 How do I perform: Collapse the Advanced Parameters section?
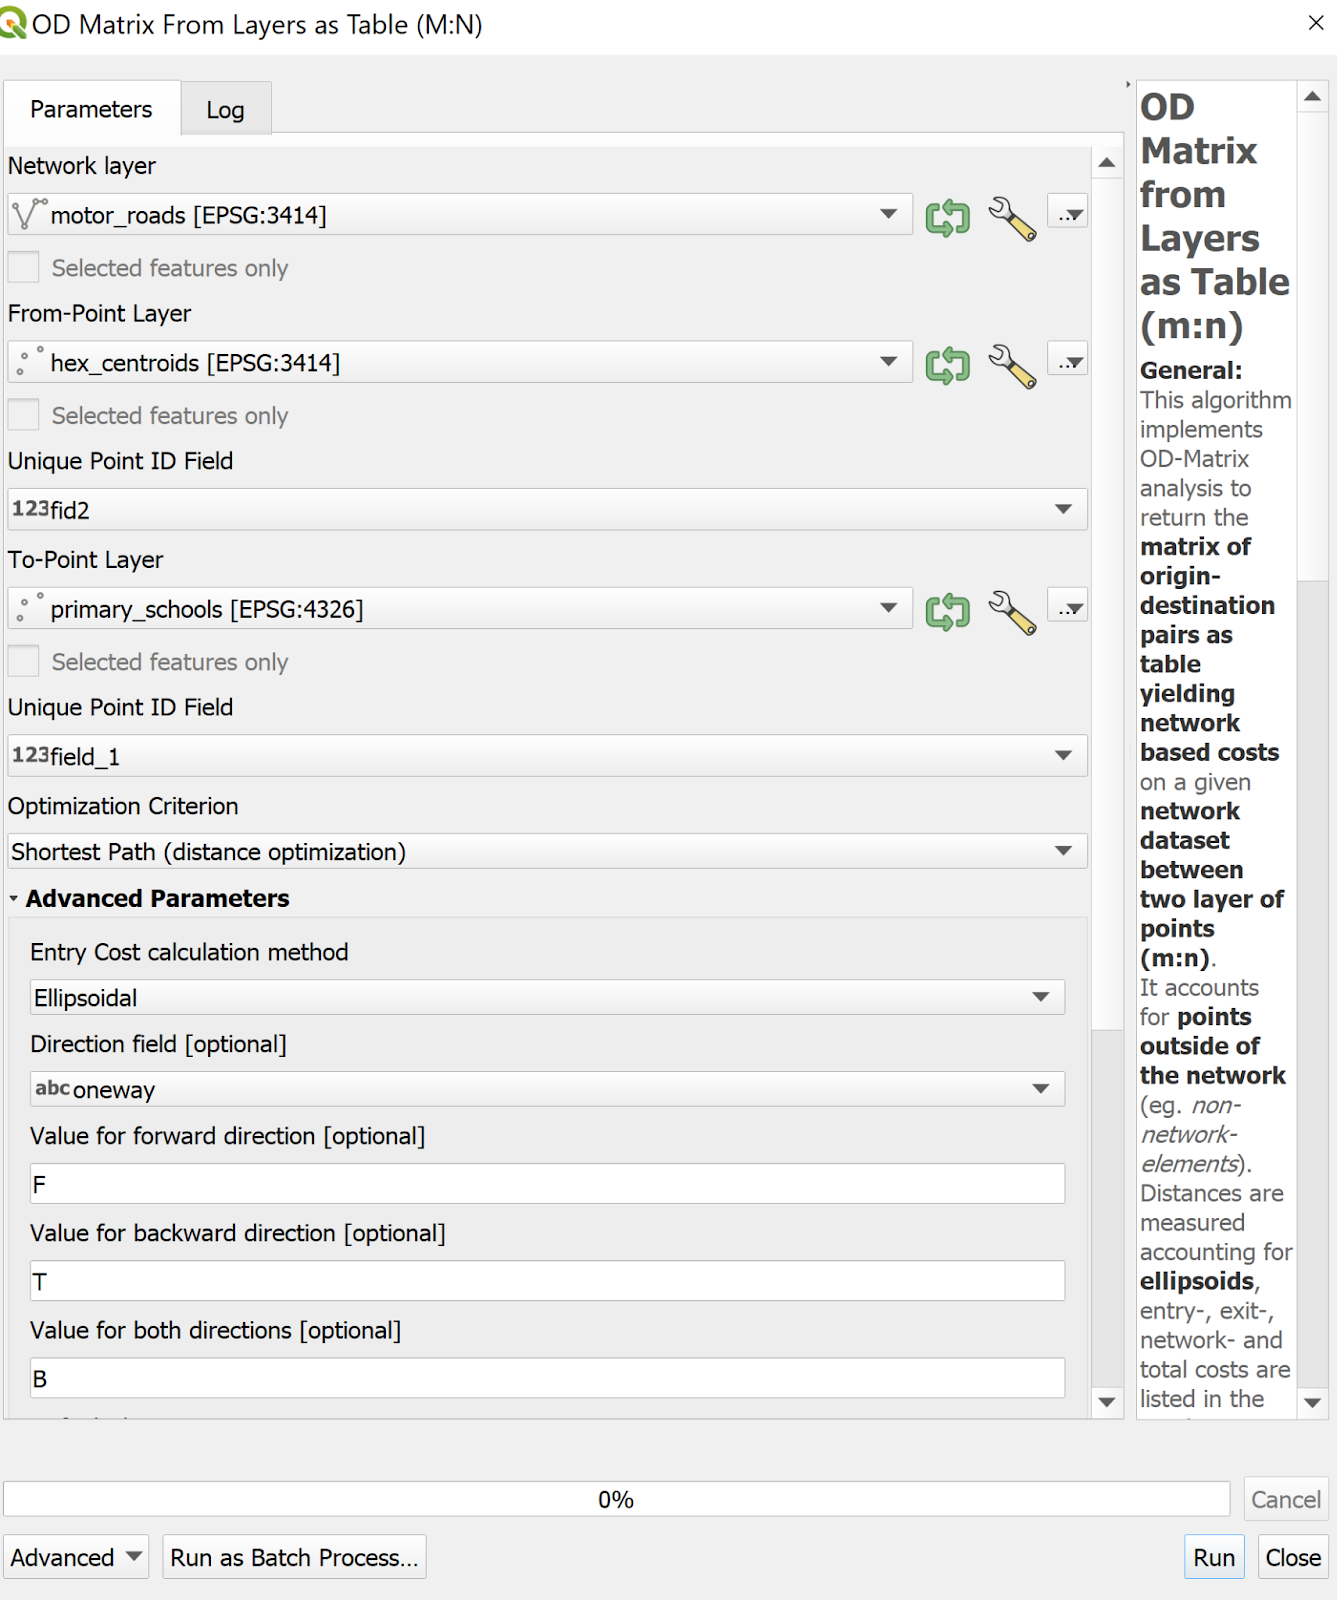coord(14,899)
